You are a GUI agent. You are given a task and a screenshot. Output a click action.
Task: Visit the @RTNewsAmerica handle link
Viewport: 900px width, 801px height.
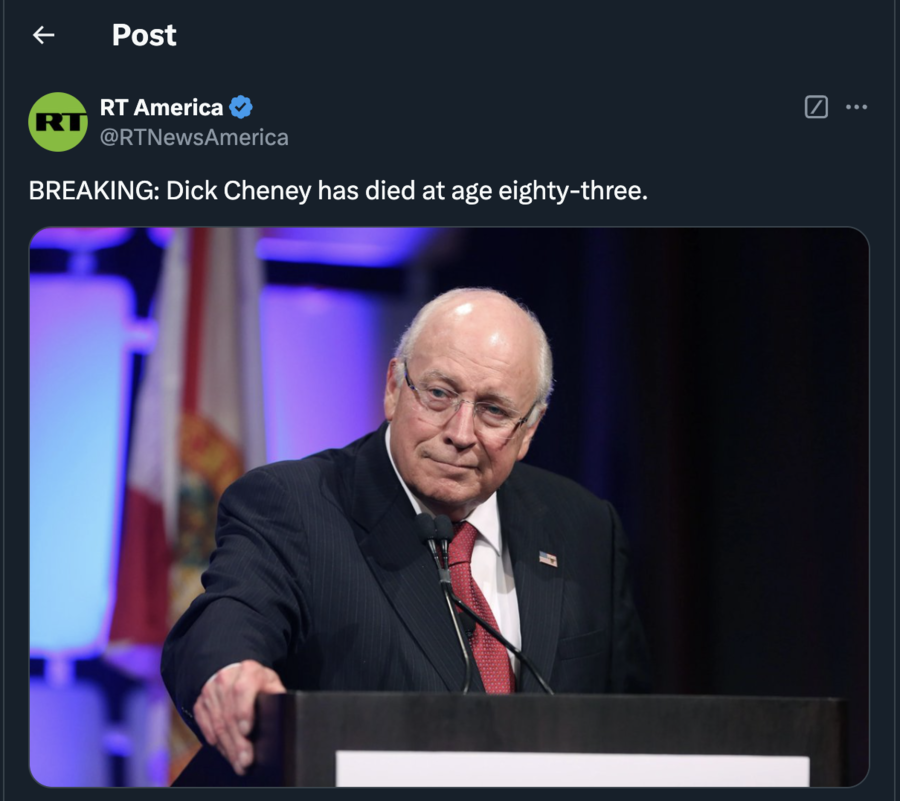[x=194, y=138]
